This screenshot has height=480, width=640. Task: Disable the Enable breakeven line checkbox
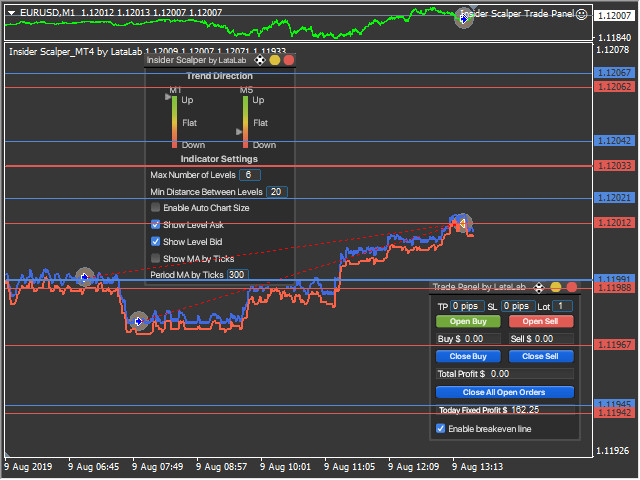click(x=440, y=429)
